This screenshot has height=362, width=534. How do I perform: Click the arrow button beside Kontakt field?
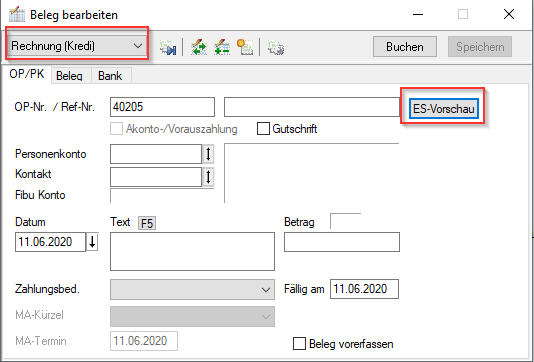208,177
